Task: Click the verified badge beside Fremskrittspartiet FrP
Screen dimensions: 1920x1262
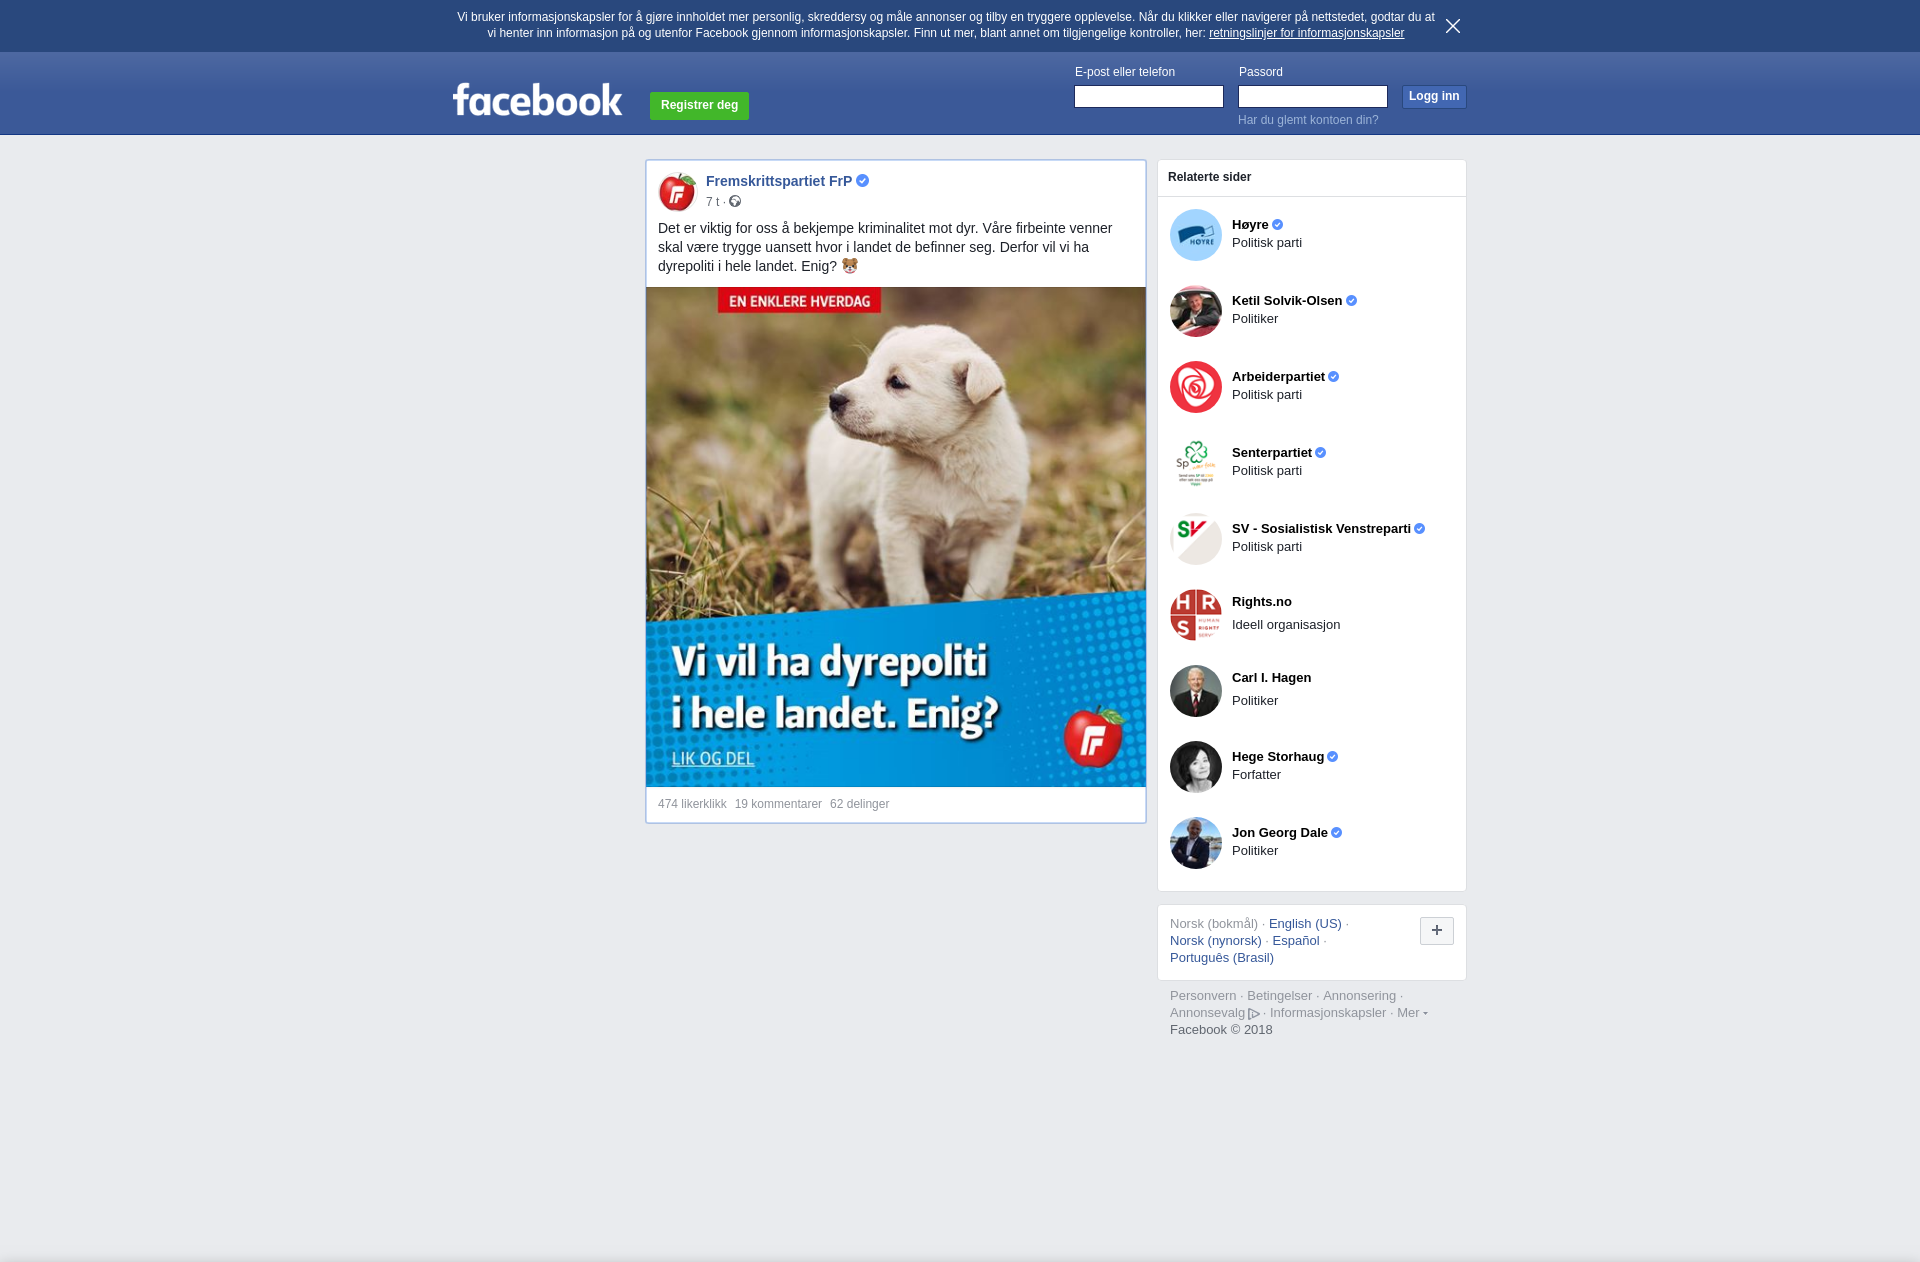Action: [x=862, y=181]
